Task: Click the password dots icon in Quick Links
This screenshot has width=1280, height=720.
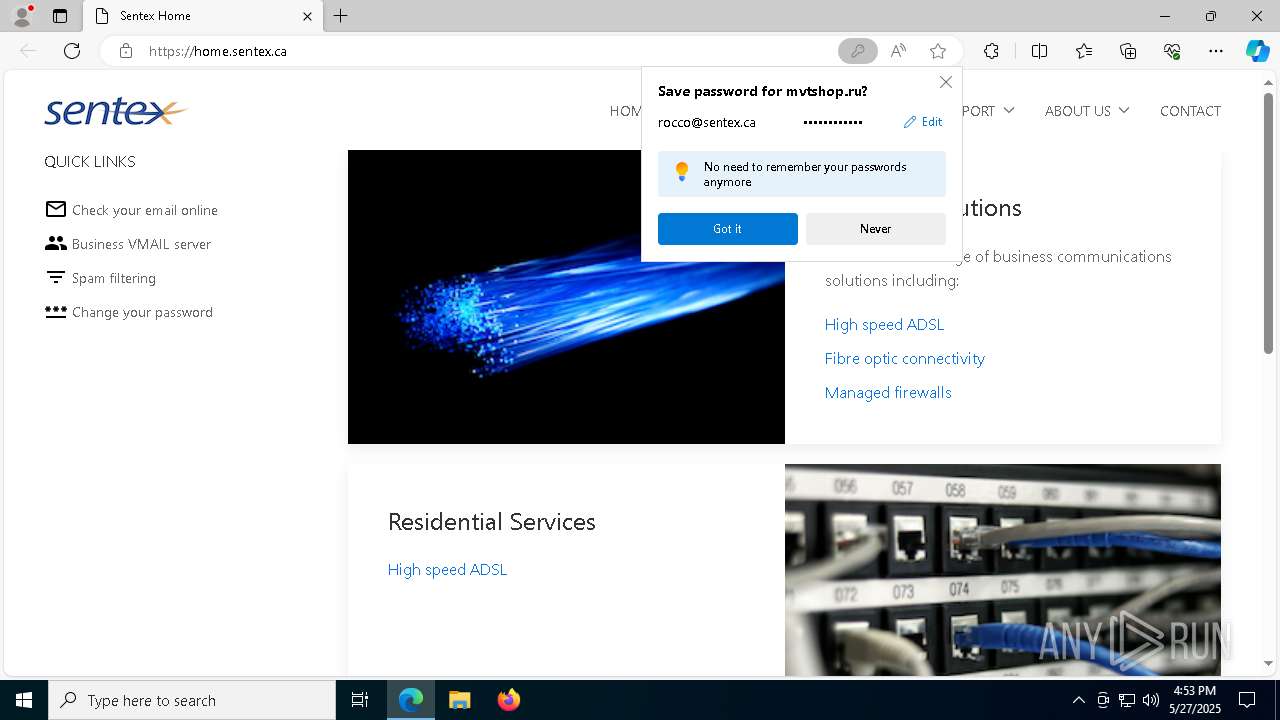Action: [x=56, y=311]
